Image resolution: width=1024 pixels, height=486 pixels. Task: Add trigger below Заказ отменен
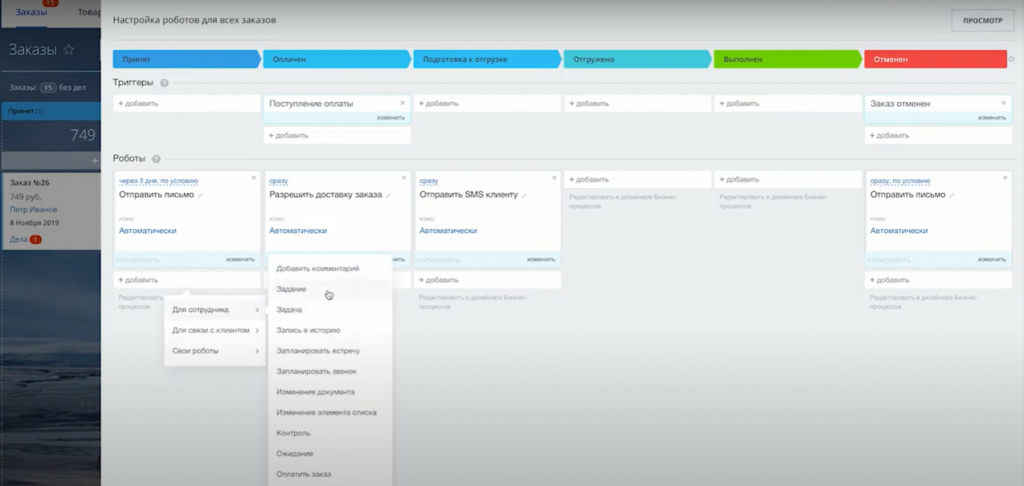pos(938,135)
